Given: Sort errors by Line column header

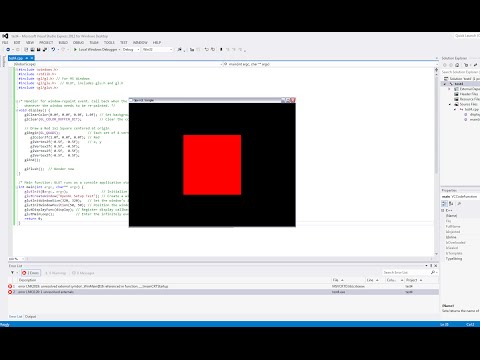Looking at the screenshot, I should pyautogui.click(x=374, y=280).
